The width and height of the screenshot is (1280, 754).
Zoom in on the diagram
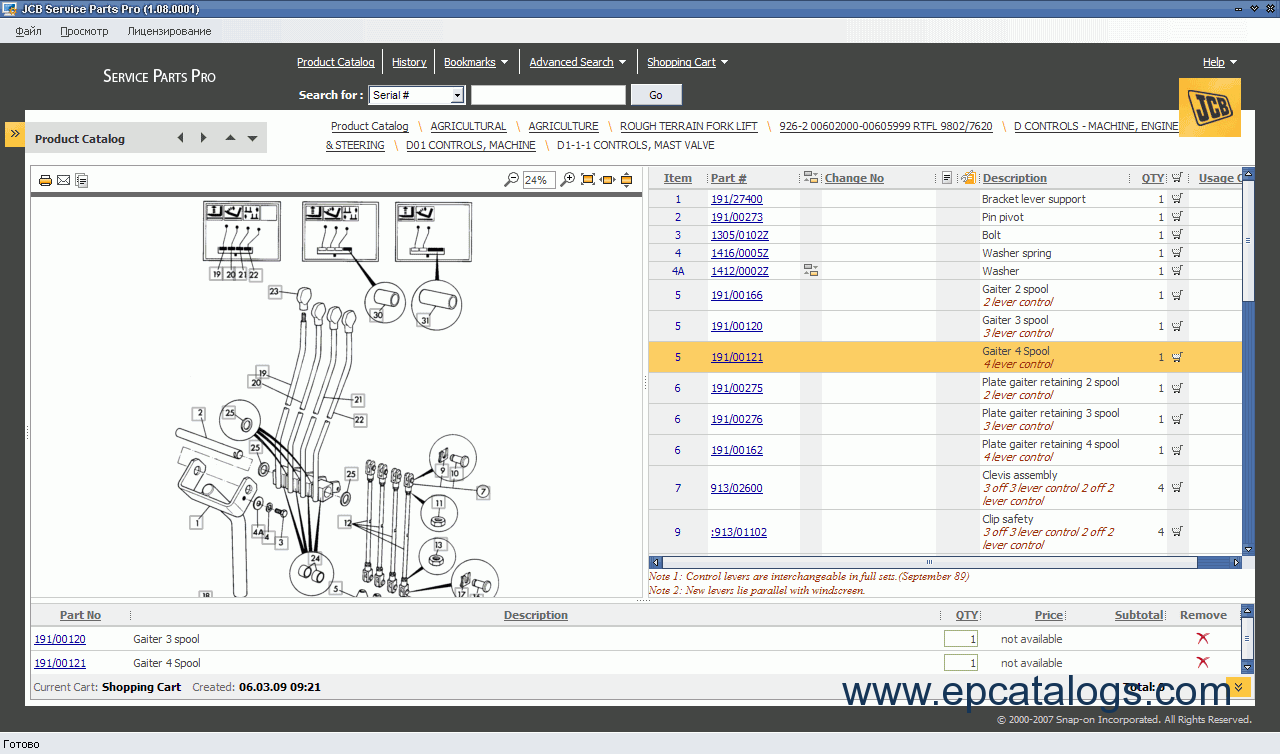(568, 180)
